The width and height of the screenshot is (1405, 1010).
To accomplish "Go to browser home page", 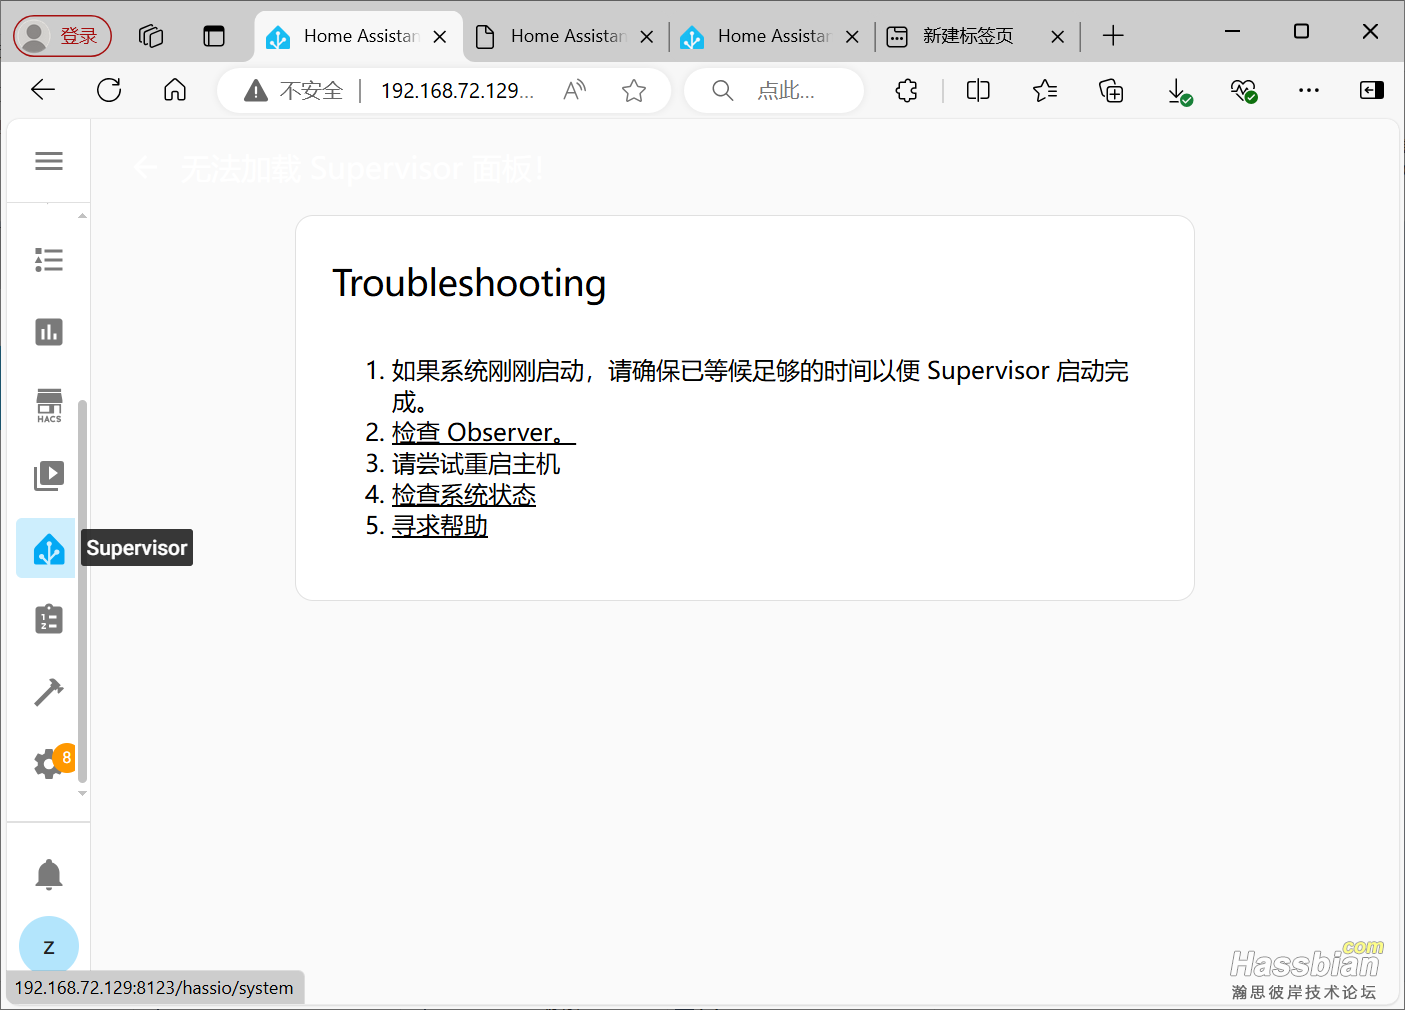I will 175,90.
